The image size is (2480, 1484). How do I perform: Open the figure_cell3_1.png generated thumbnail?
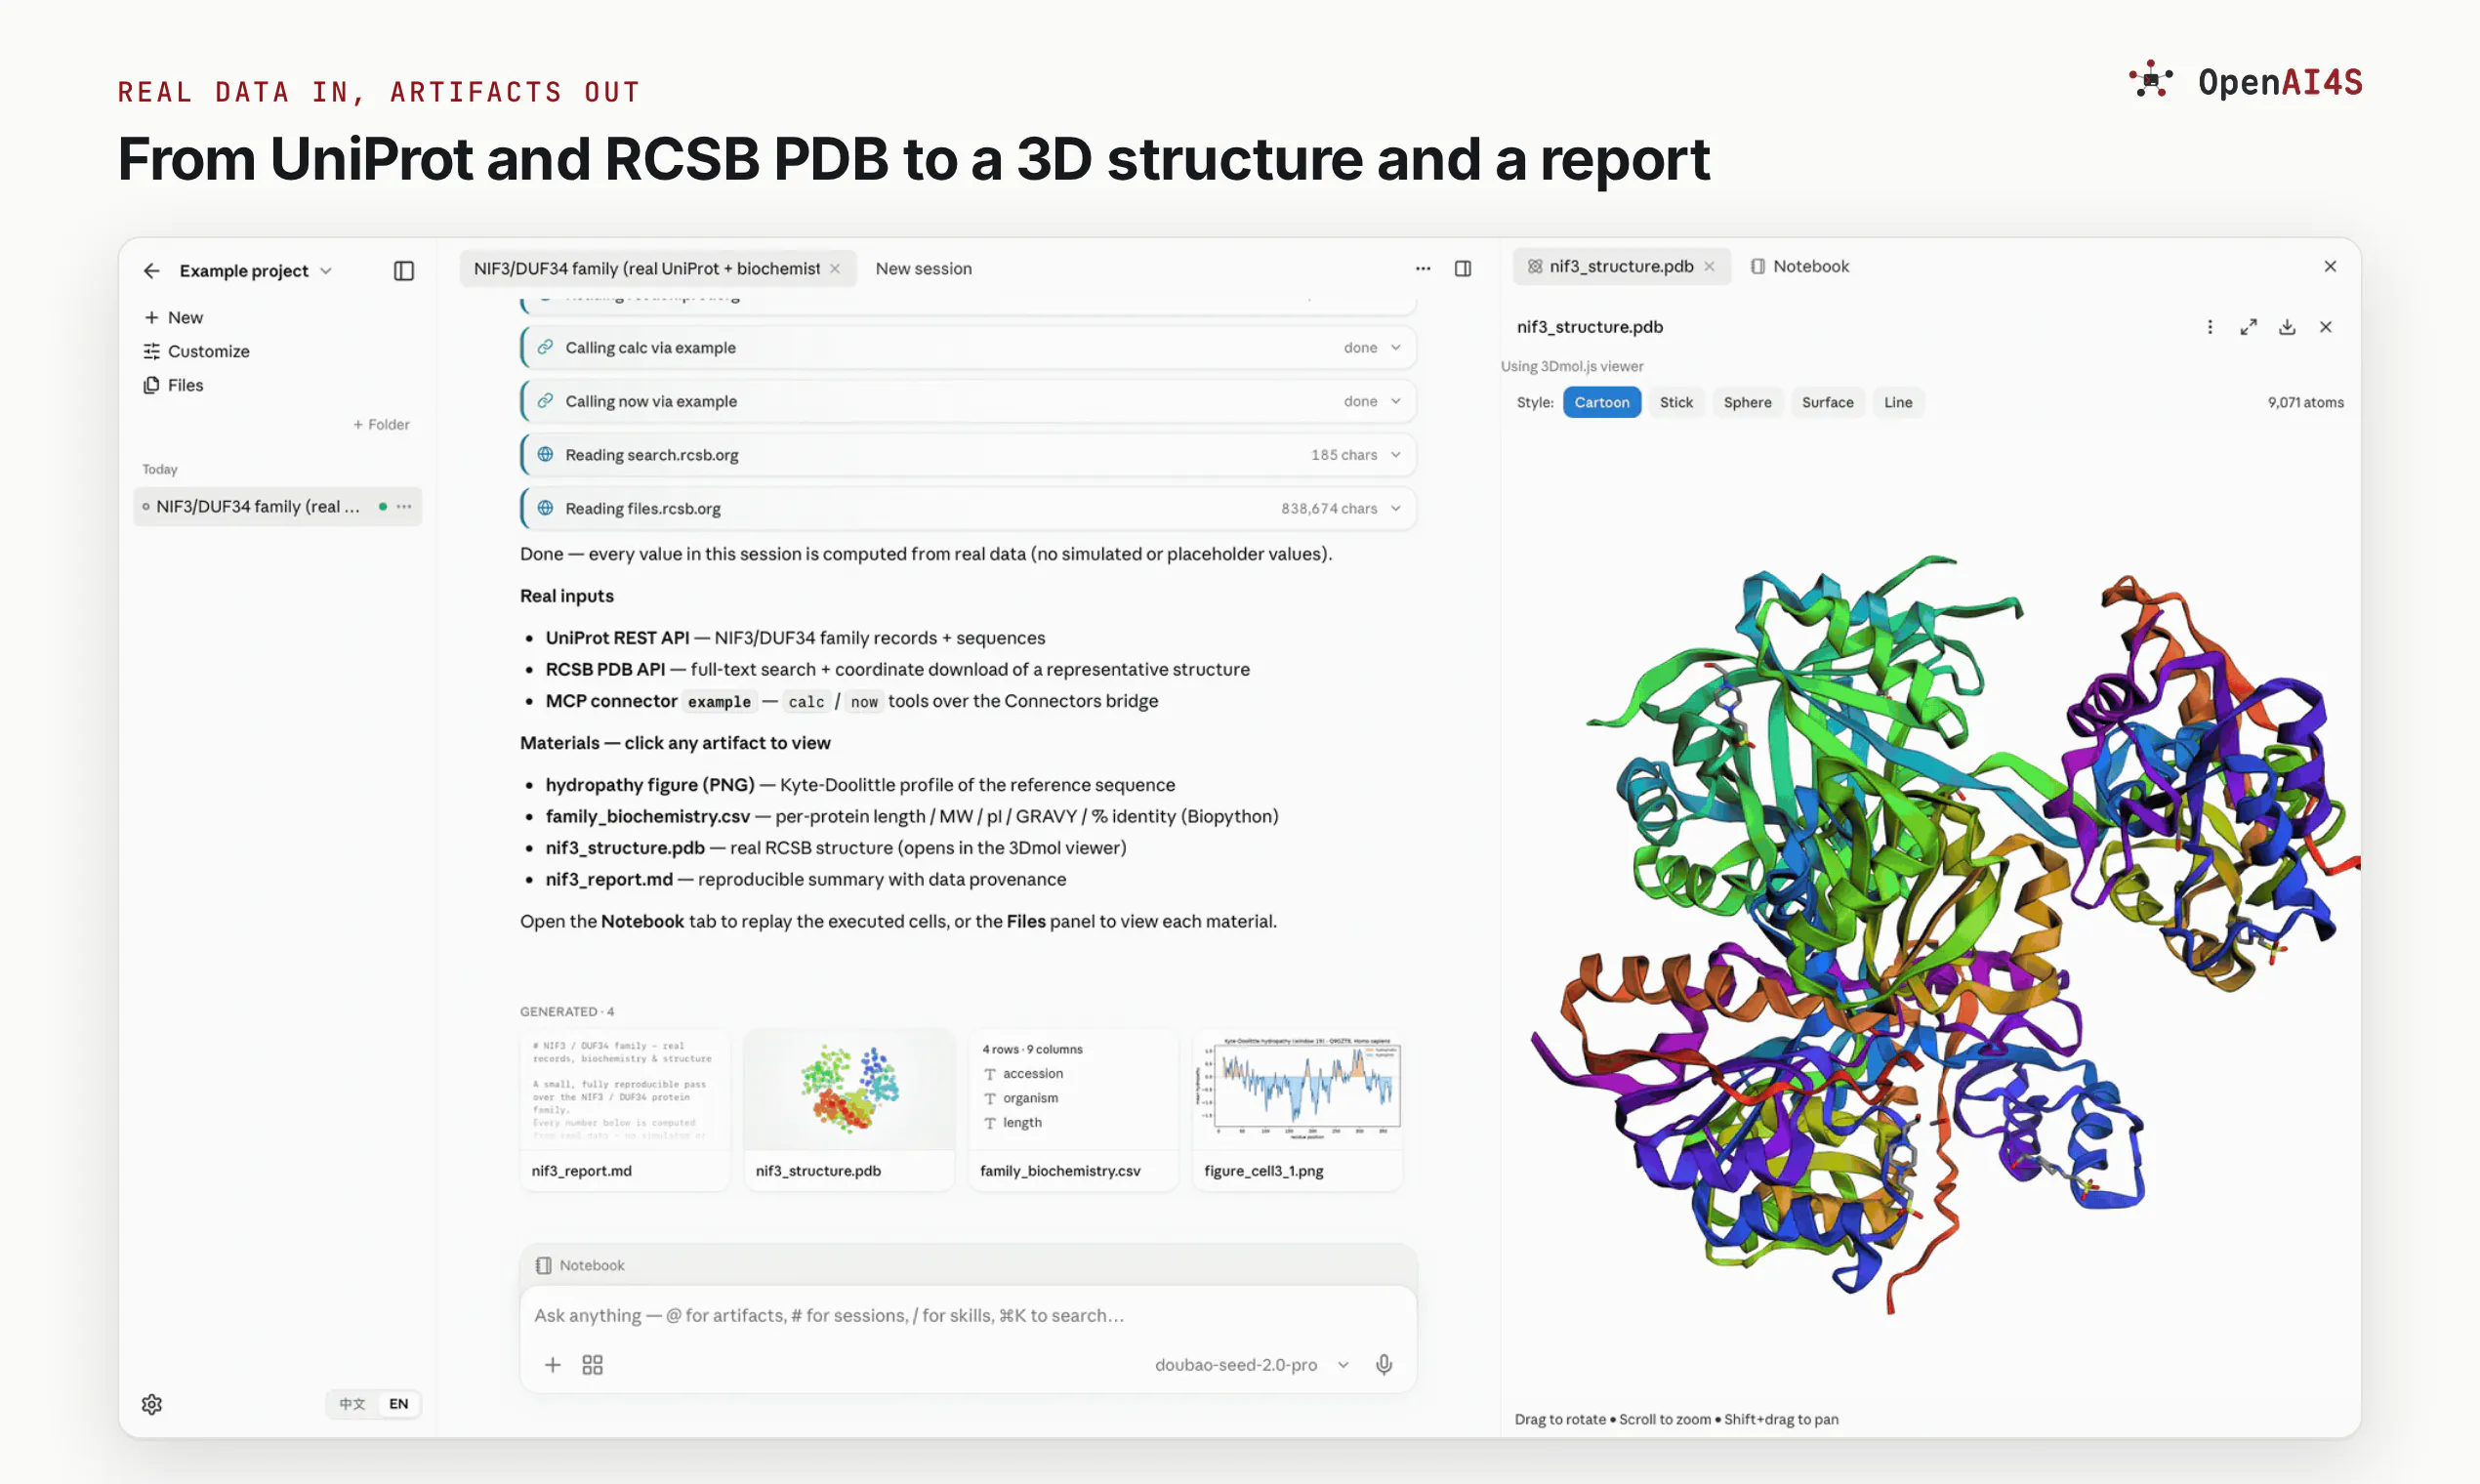point(1297,1110)
